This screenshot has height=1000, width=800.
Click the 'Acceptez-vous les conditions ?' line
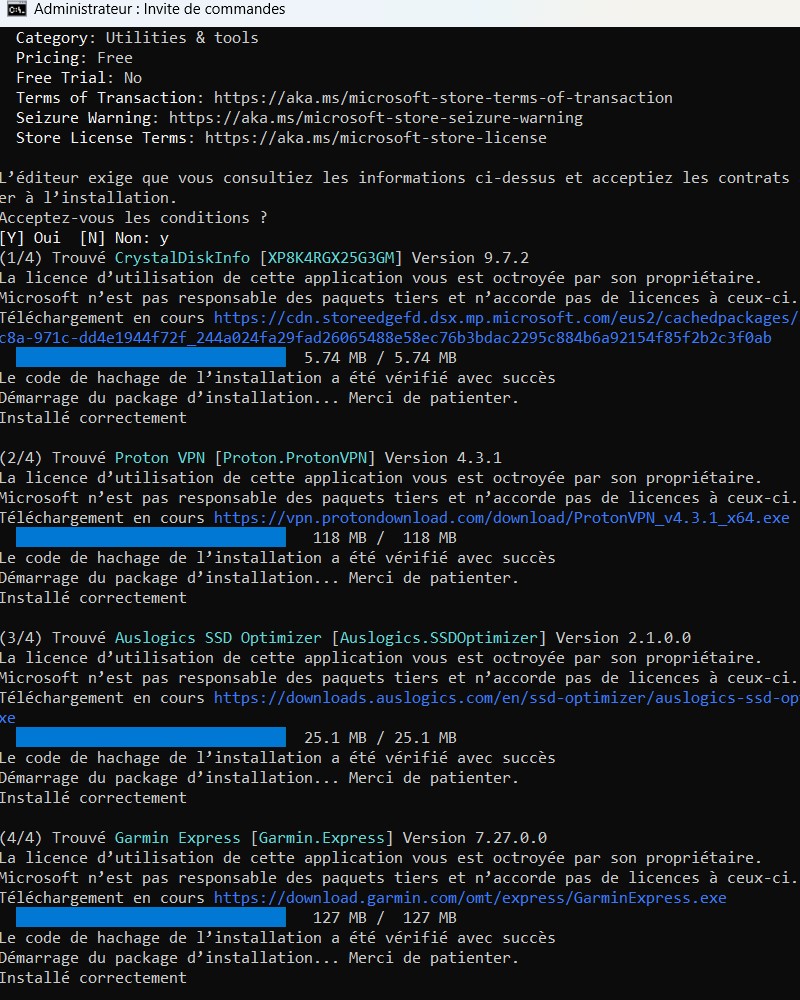(133, 218)
